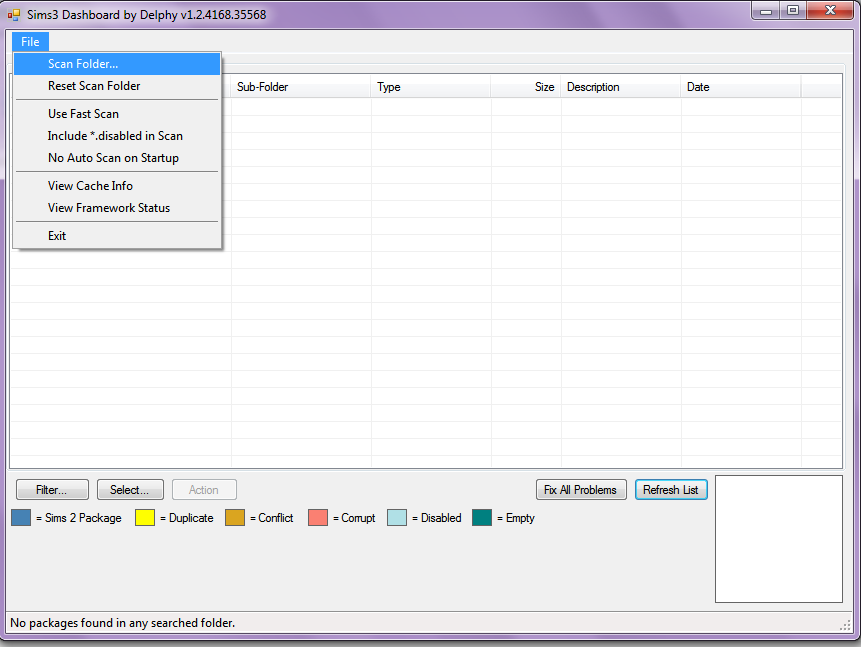
Task: Click the Sims3 Dashboard application icon
Action: pos(13,15)
